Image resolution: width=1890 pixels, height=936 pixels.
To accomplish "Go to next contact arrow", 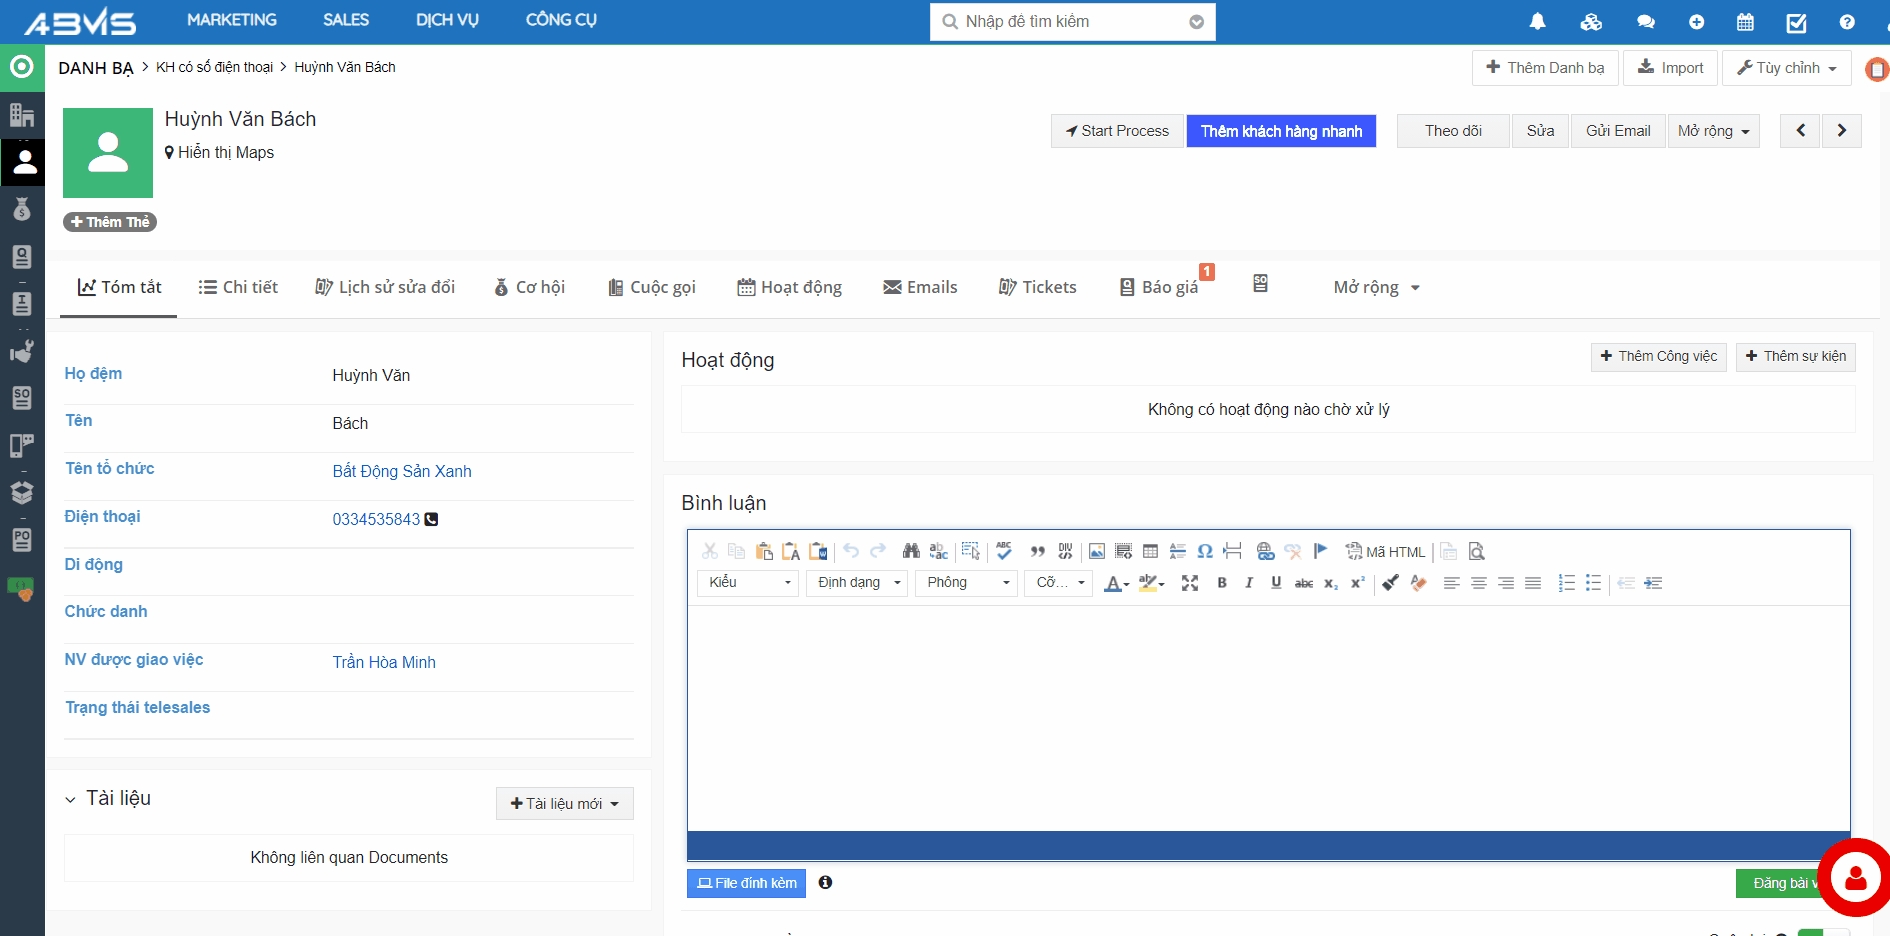I will (x=1841, y=131).
